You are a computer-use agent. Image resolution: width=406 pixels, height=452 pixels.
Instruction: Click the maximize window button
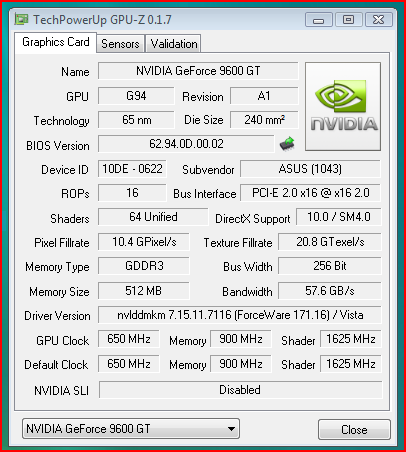point(348,20)
